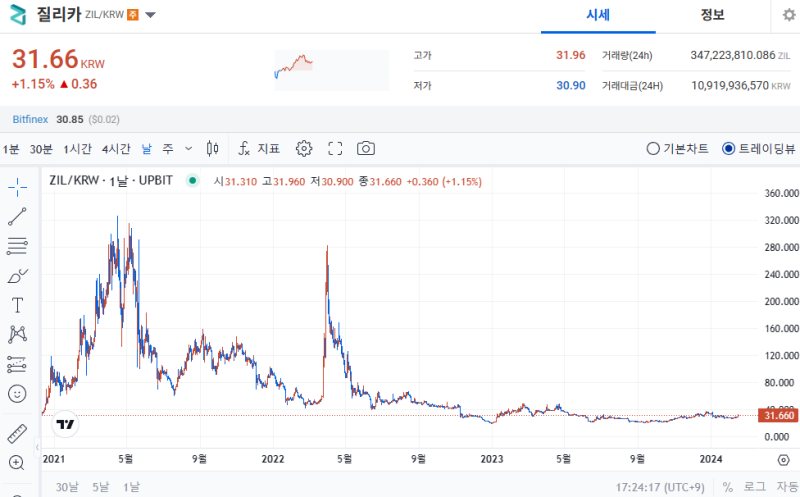Click the Zilliqa coin logo

click(x=18, y=14)
